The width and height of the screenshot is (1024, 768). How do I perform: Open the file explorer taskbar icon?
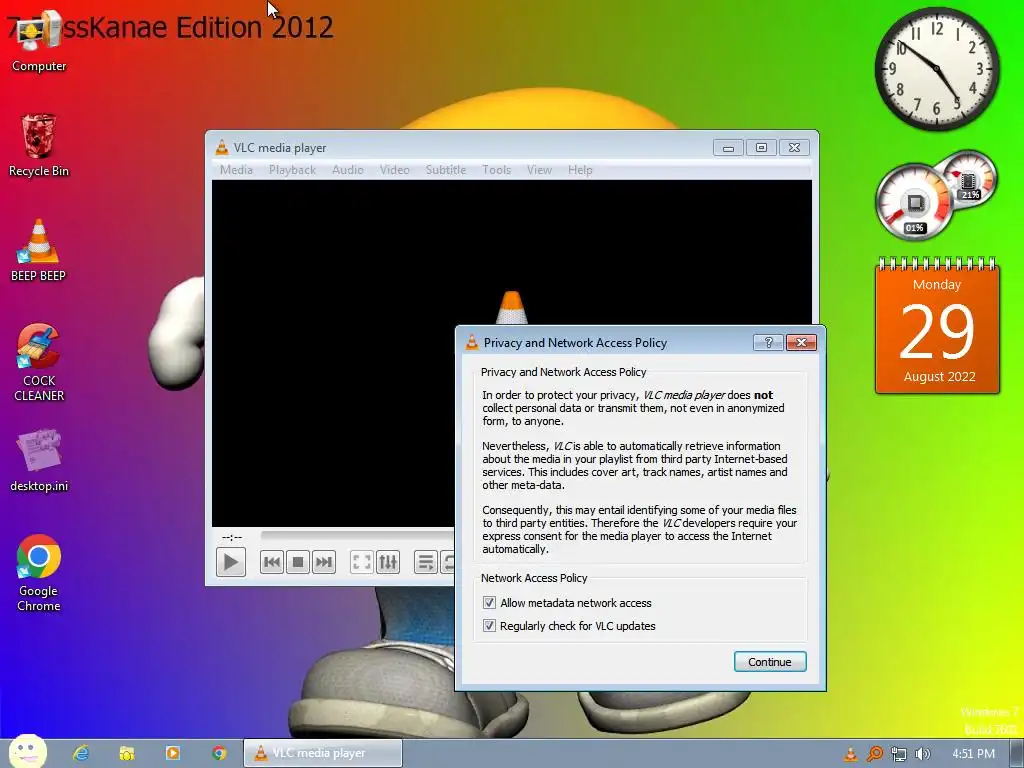[127, 753]
